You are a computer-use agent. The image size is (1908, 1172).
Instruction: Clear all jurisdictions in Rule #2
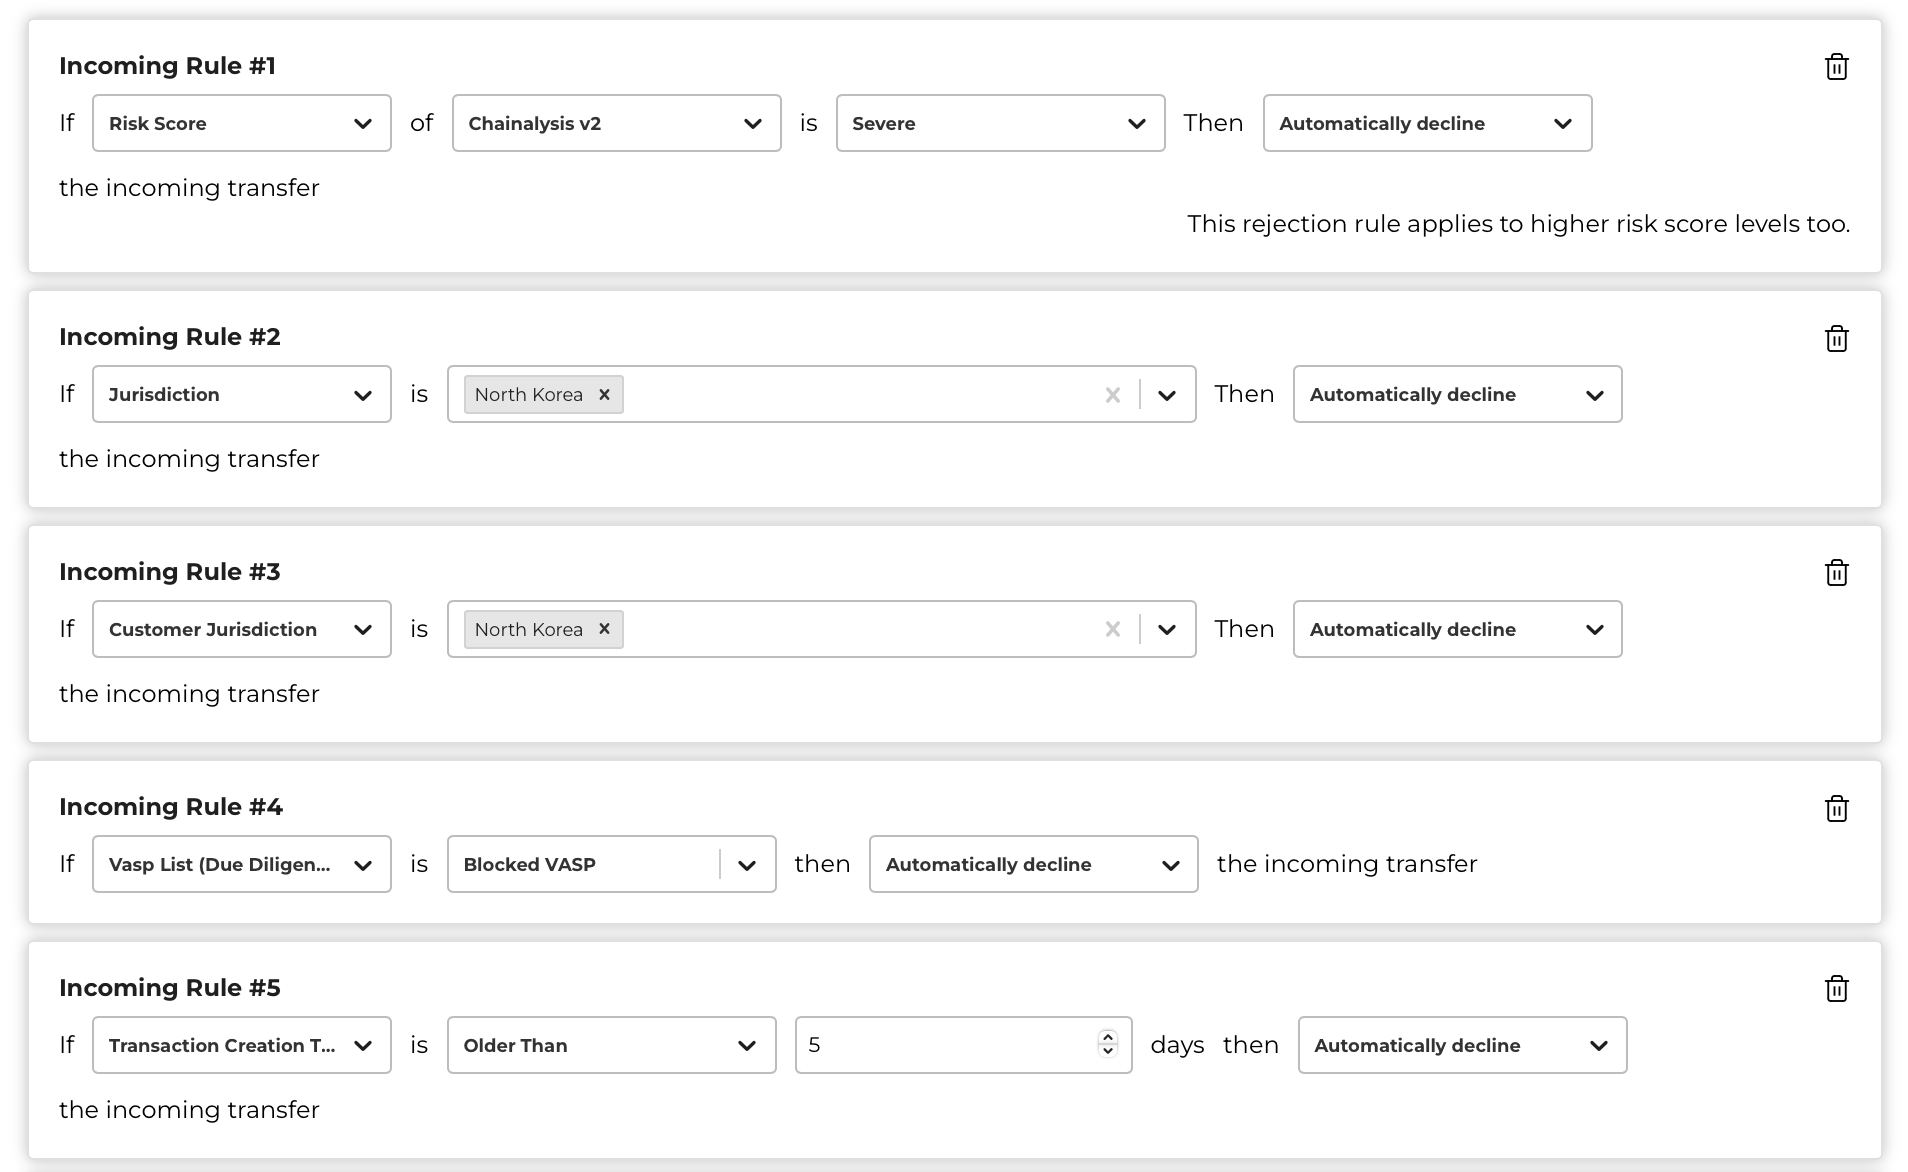(x=1112, y=395)
